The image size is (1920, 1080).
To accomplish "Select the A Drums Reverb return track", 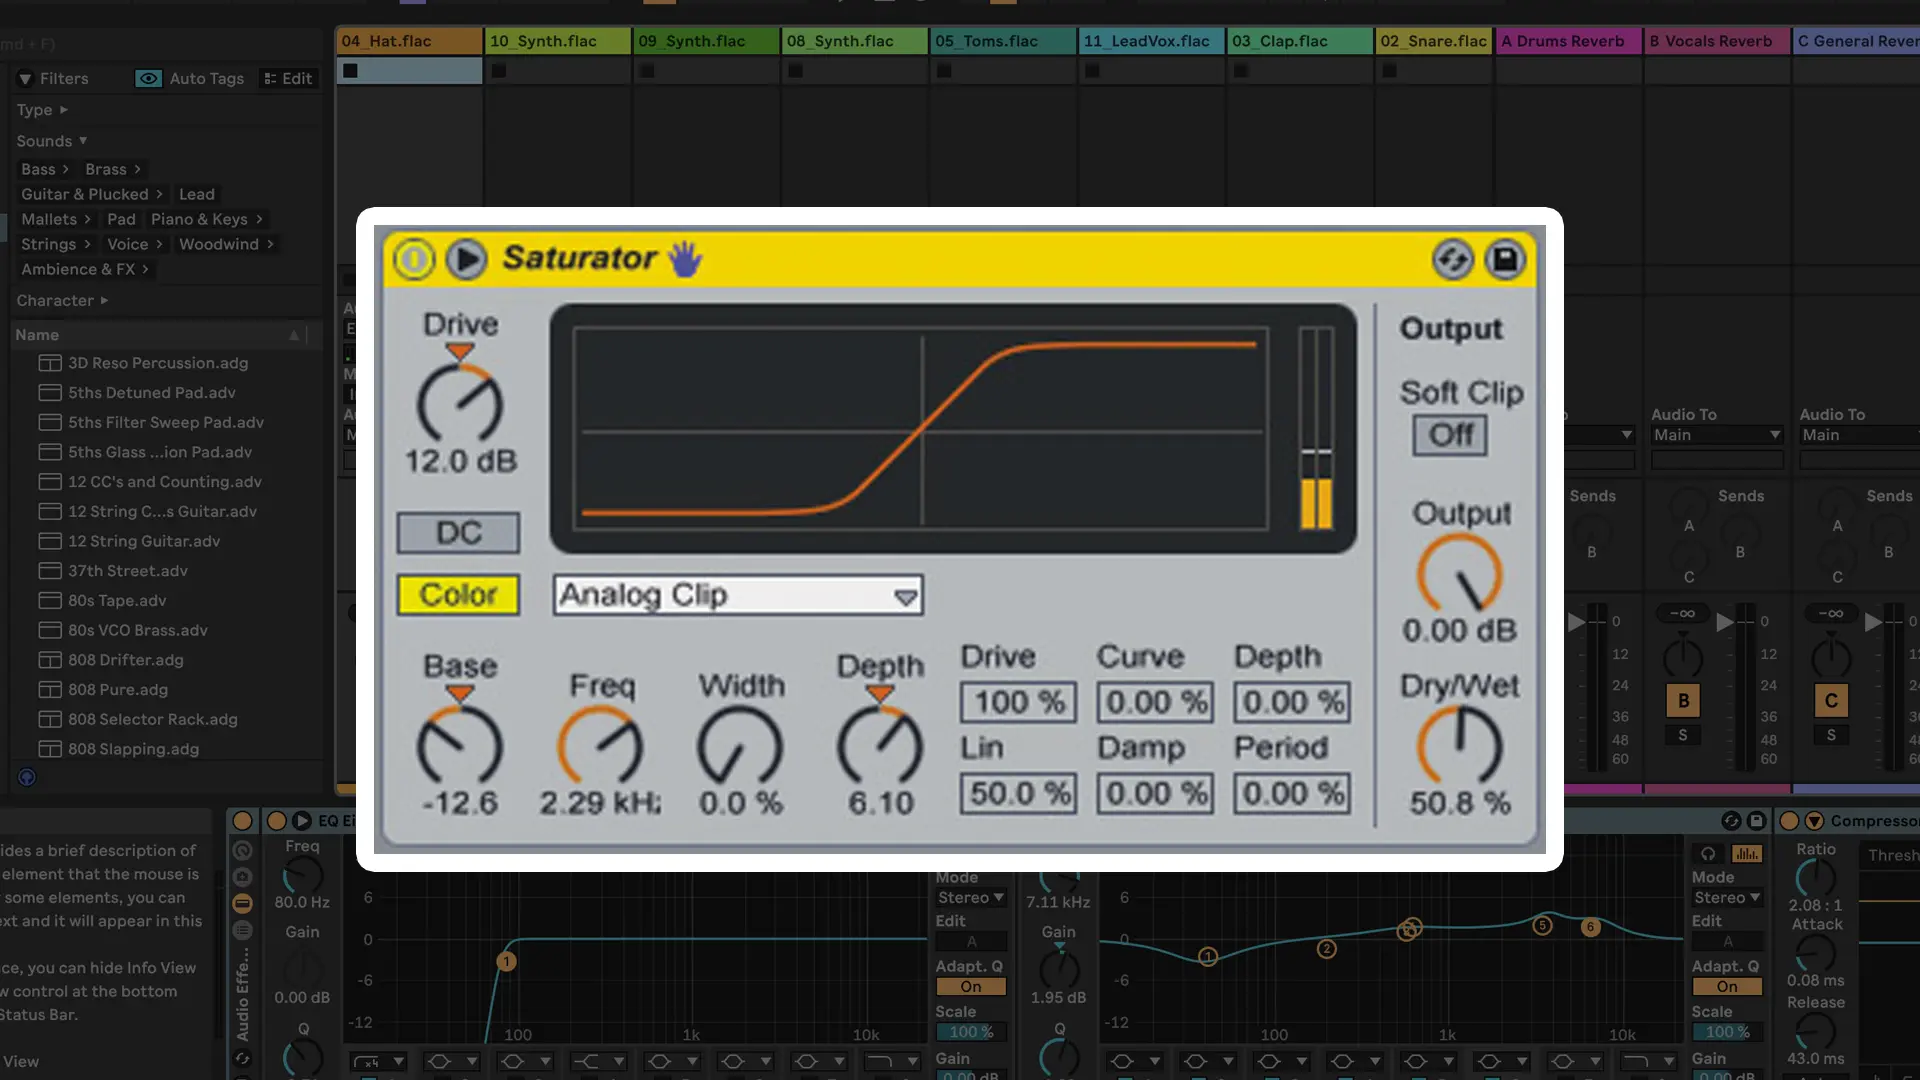I will (x=1569, y=41).
